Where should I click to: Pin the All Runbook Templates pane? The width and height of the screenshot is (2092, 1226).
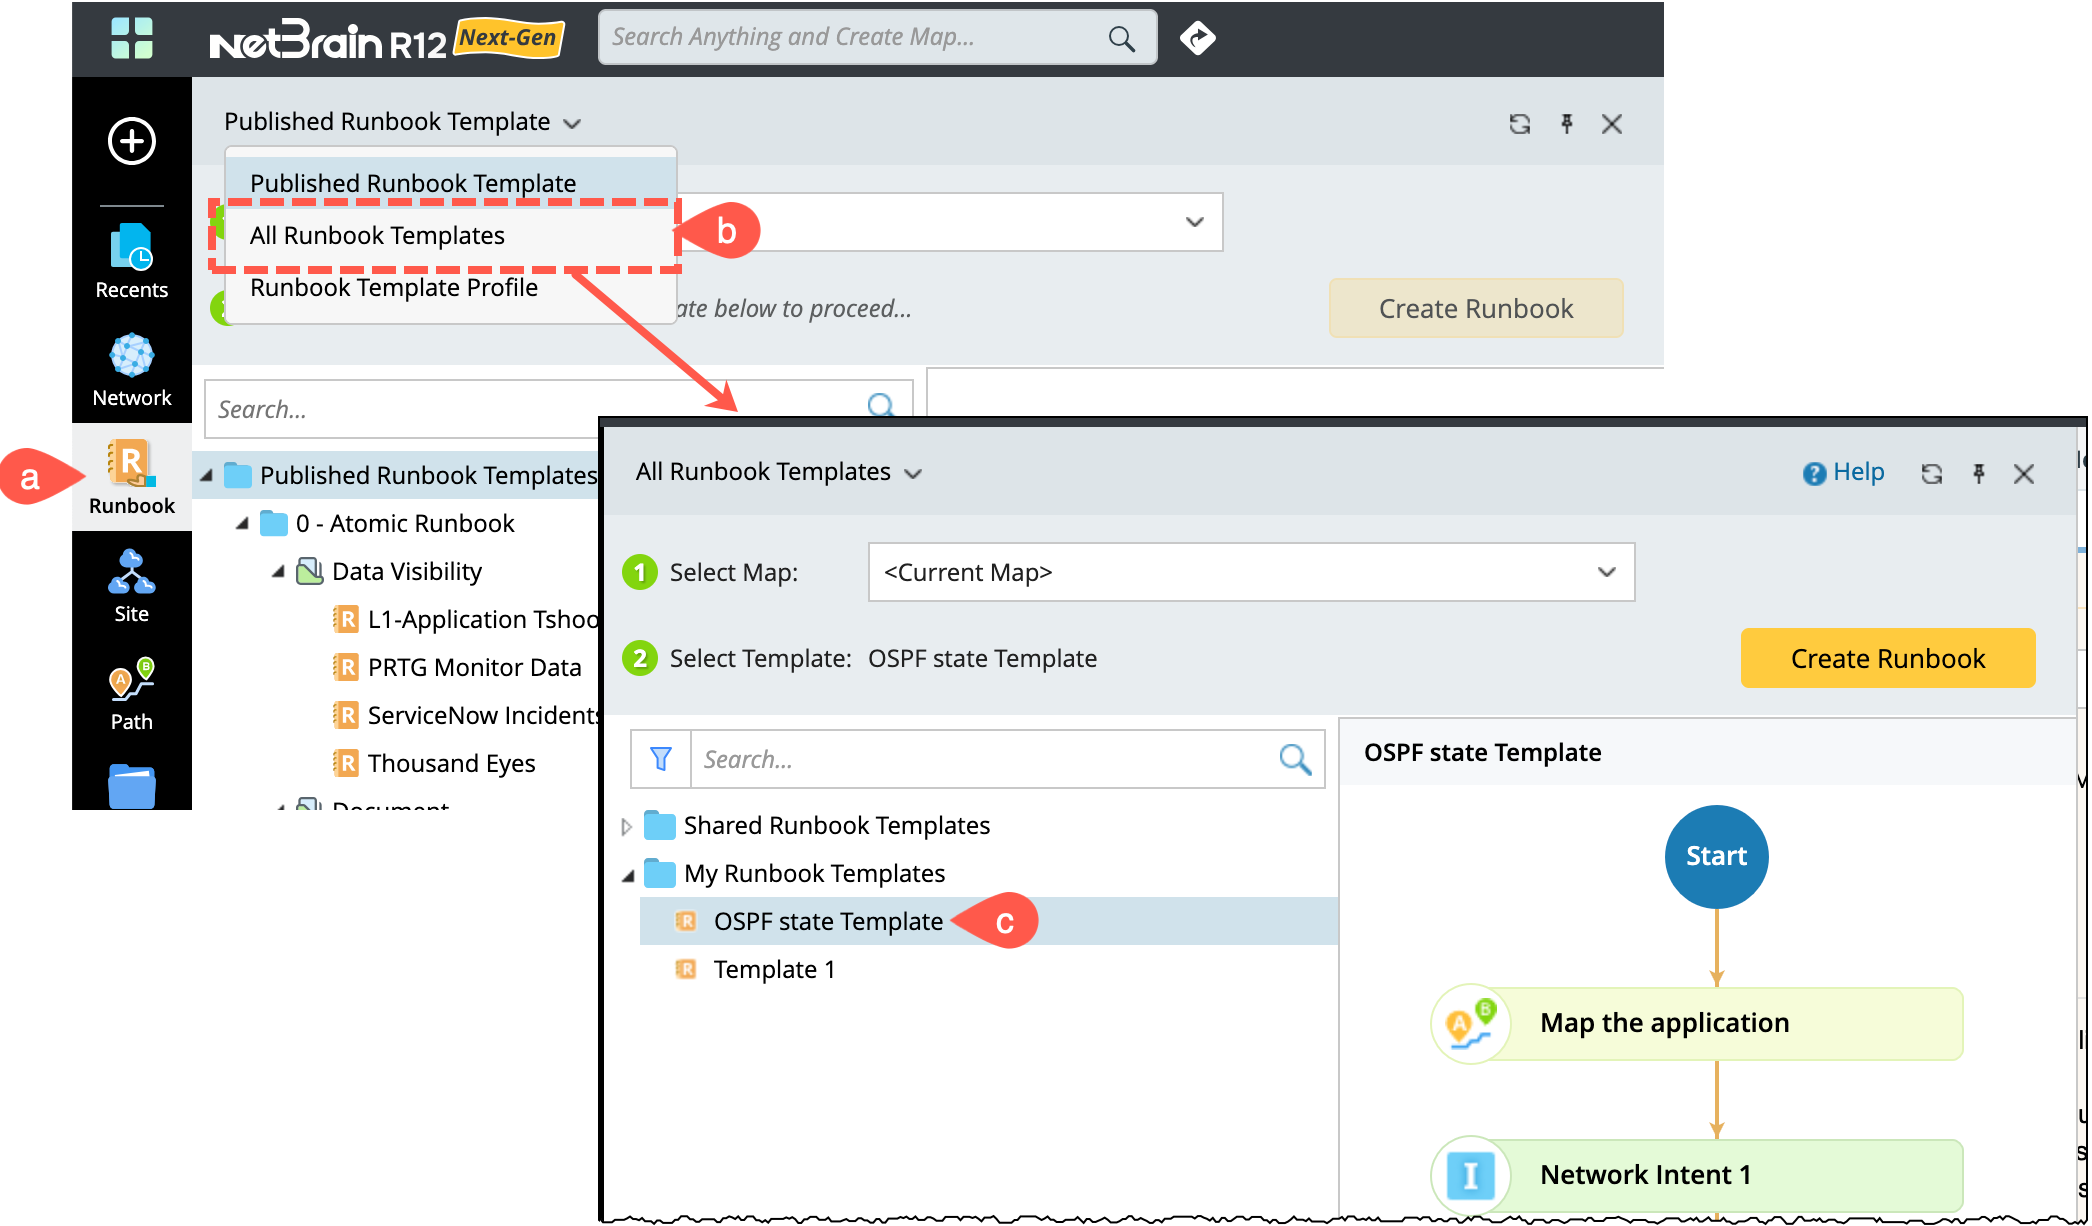tap(1978, 474)
